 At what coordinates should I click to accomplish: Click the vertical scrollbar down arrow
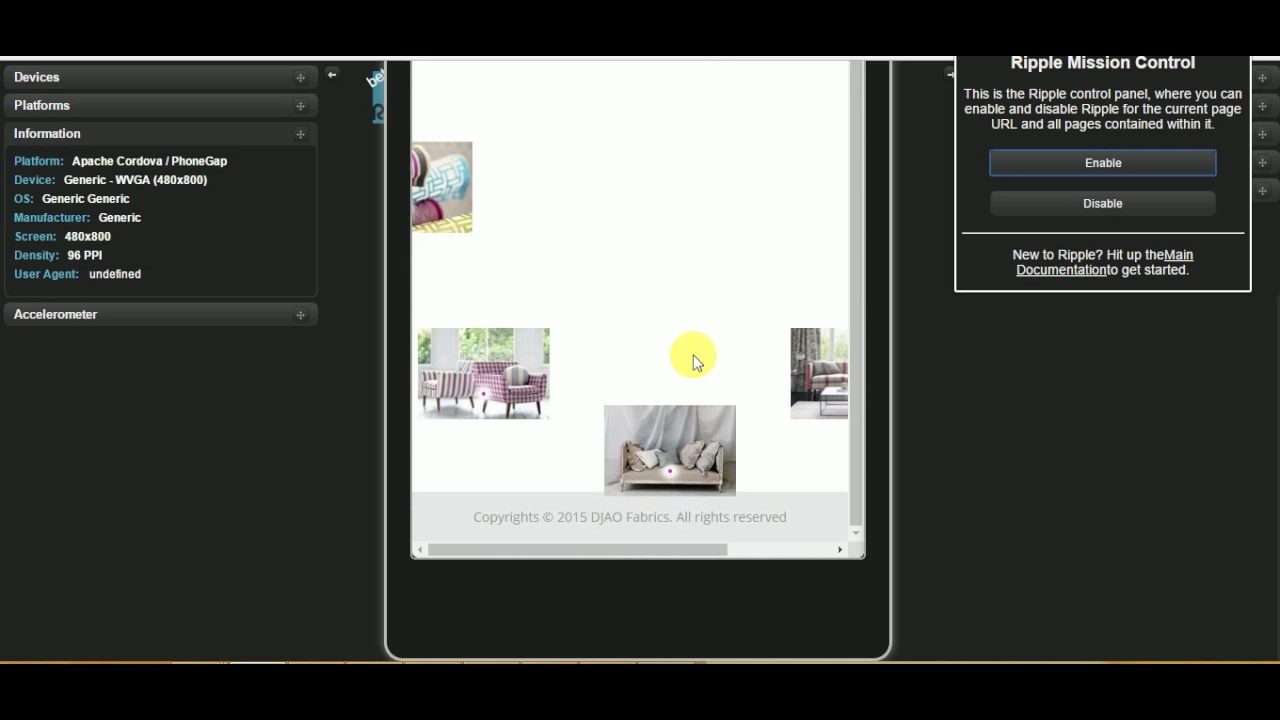coord(856,533)
